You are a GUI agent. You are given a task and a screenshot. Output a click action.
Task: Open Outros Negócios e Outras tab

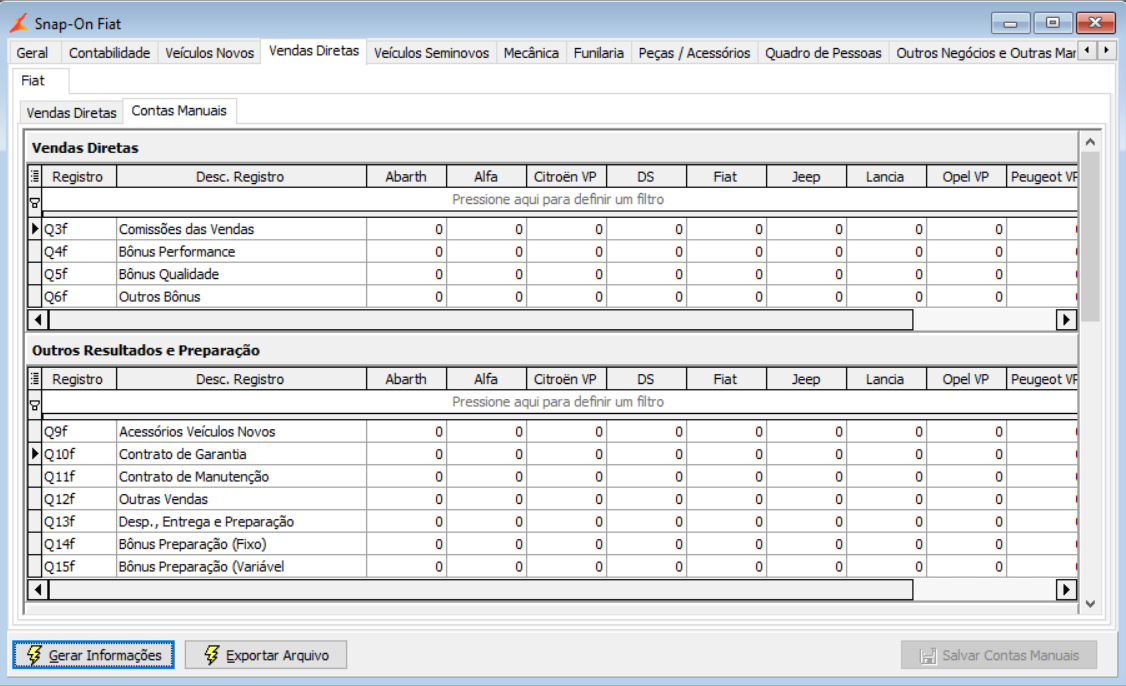point(985,53)
